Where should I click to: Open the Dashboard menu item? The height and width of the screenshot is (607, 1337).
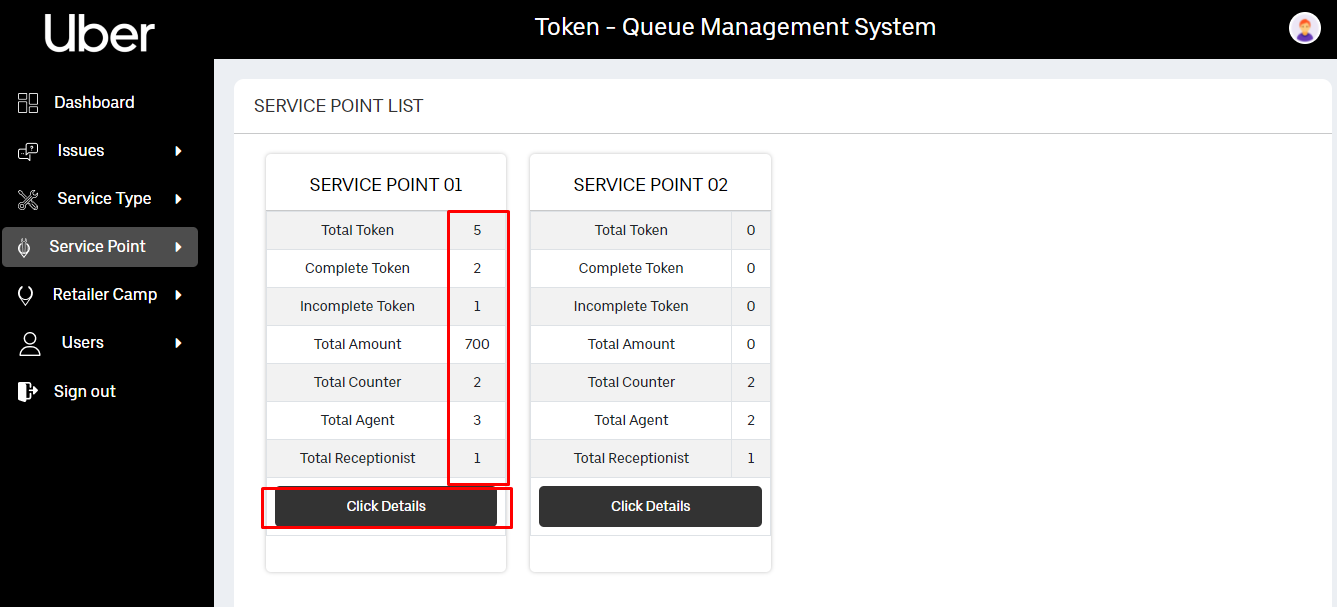click(x=94, y=103)
